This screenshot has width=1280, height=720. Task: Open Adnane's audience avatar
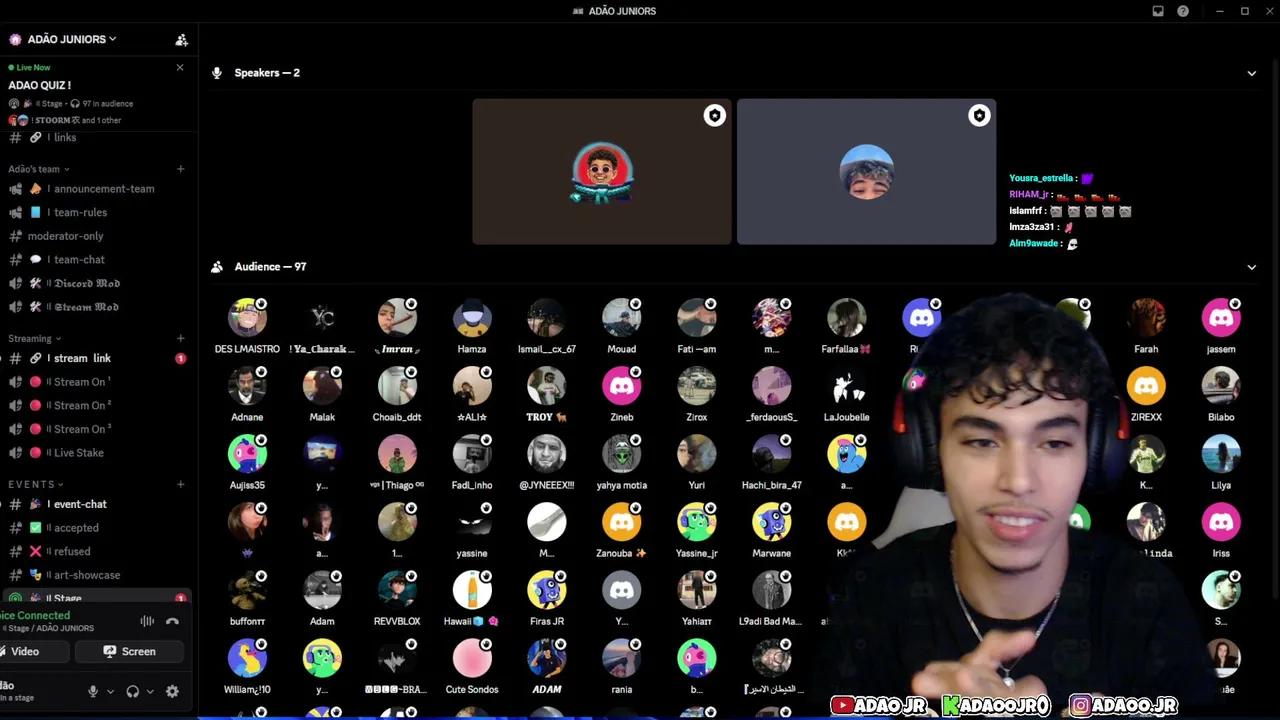(x=247, y=386)
